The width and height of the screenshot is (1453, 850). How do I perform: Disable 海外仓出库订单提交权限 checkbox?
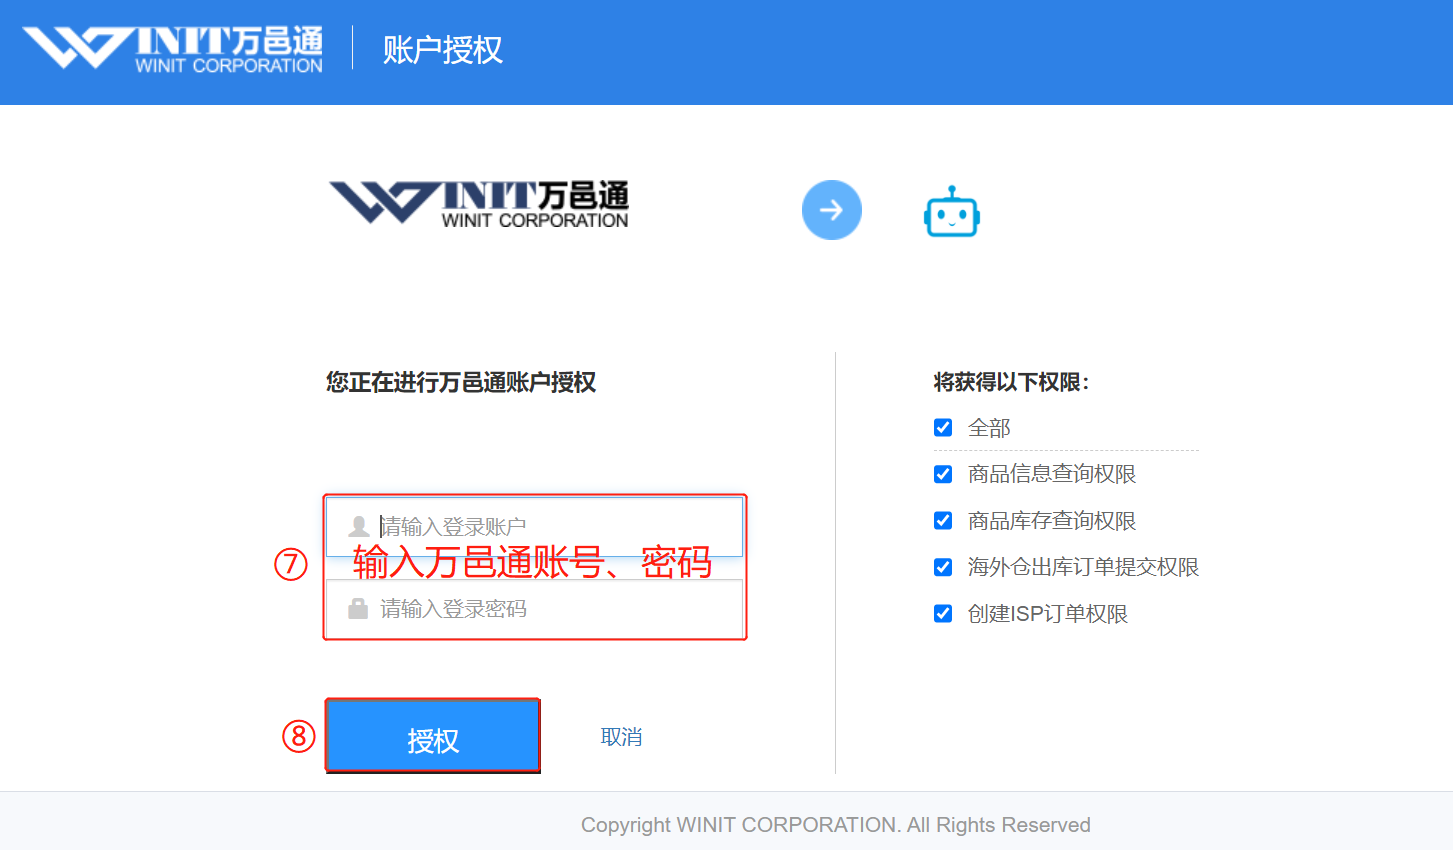(943, 567)
